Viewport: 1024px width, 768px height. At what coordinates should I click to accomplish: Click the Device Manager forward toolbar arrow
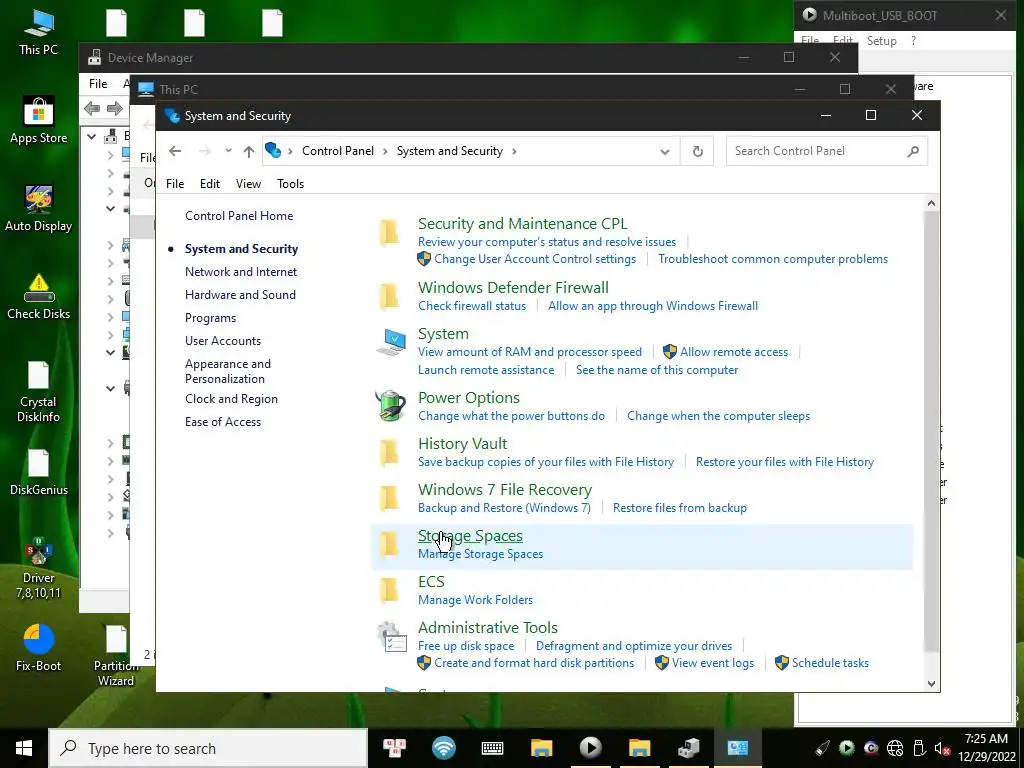click(x=115, y=108)
